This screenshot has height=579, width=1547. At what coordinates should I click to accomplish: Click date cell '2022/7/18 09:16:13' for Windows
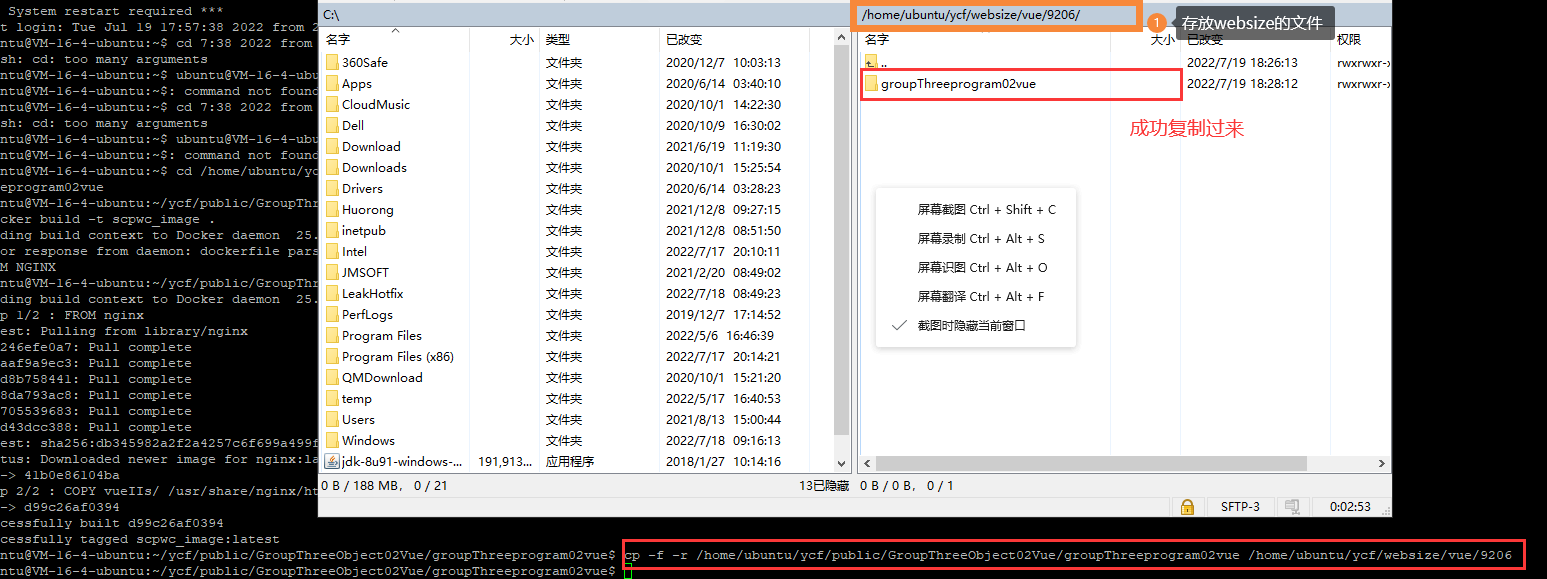click(723, 440)
